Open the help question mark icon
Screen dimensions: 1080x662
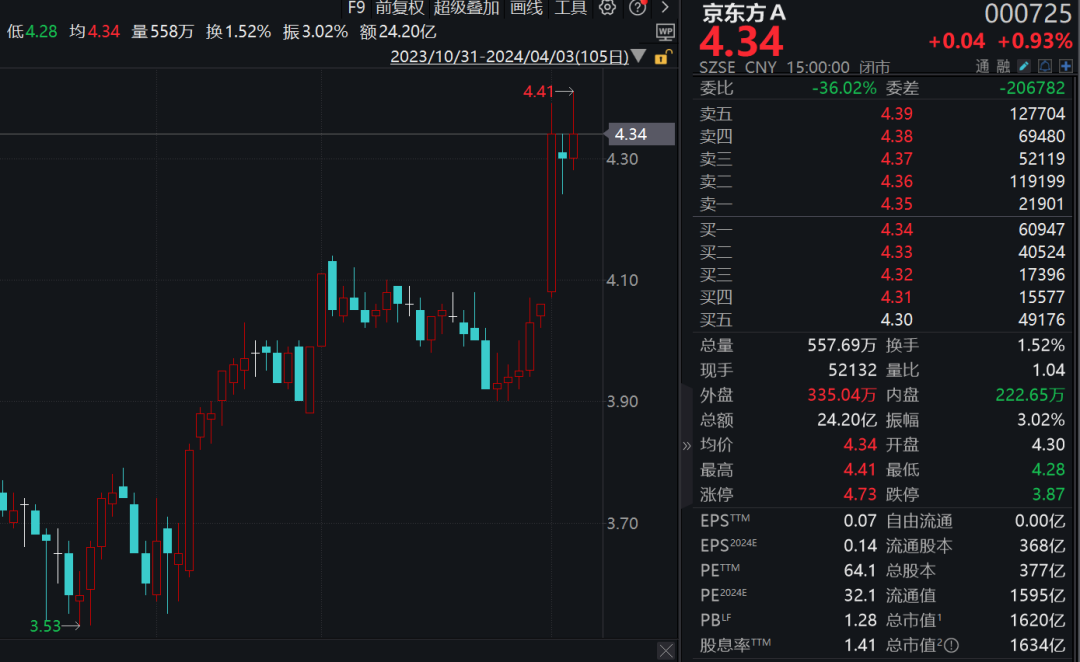click(638, 8)
